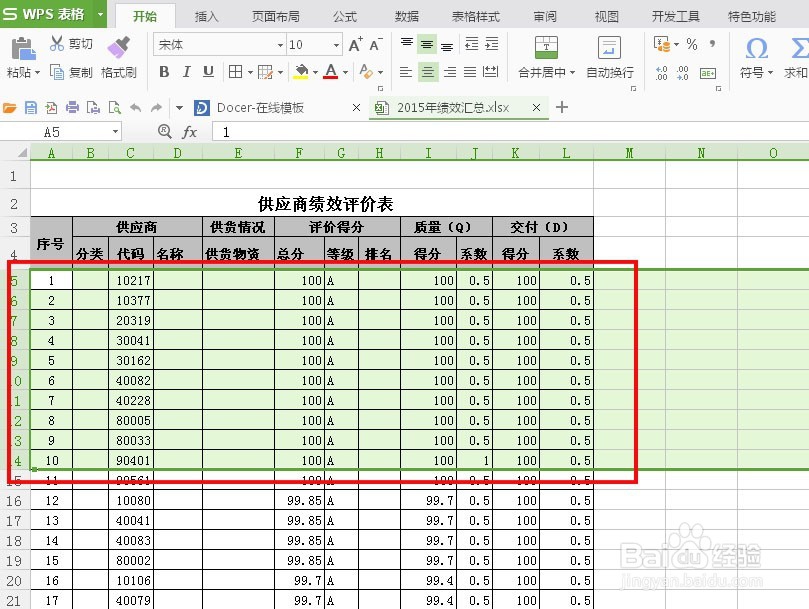Click the Paste icon
The width and height of the screenshot is (809, 609).
pos(23,49)
